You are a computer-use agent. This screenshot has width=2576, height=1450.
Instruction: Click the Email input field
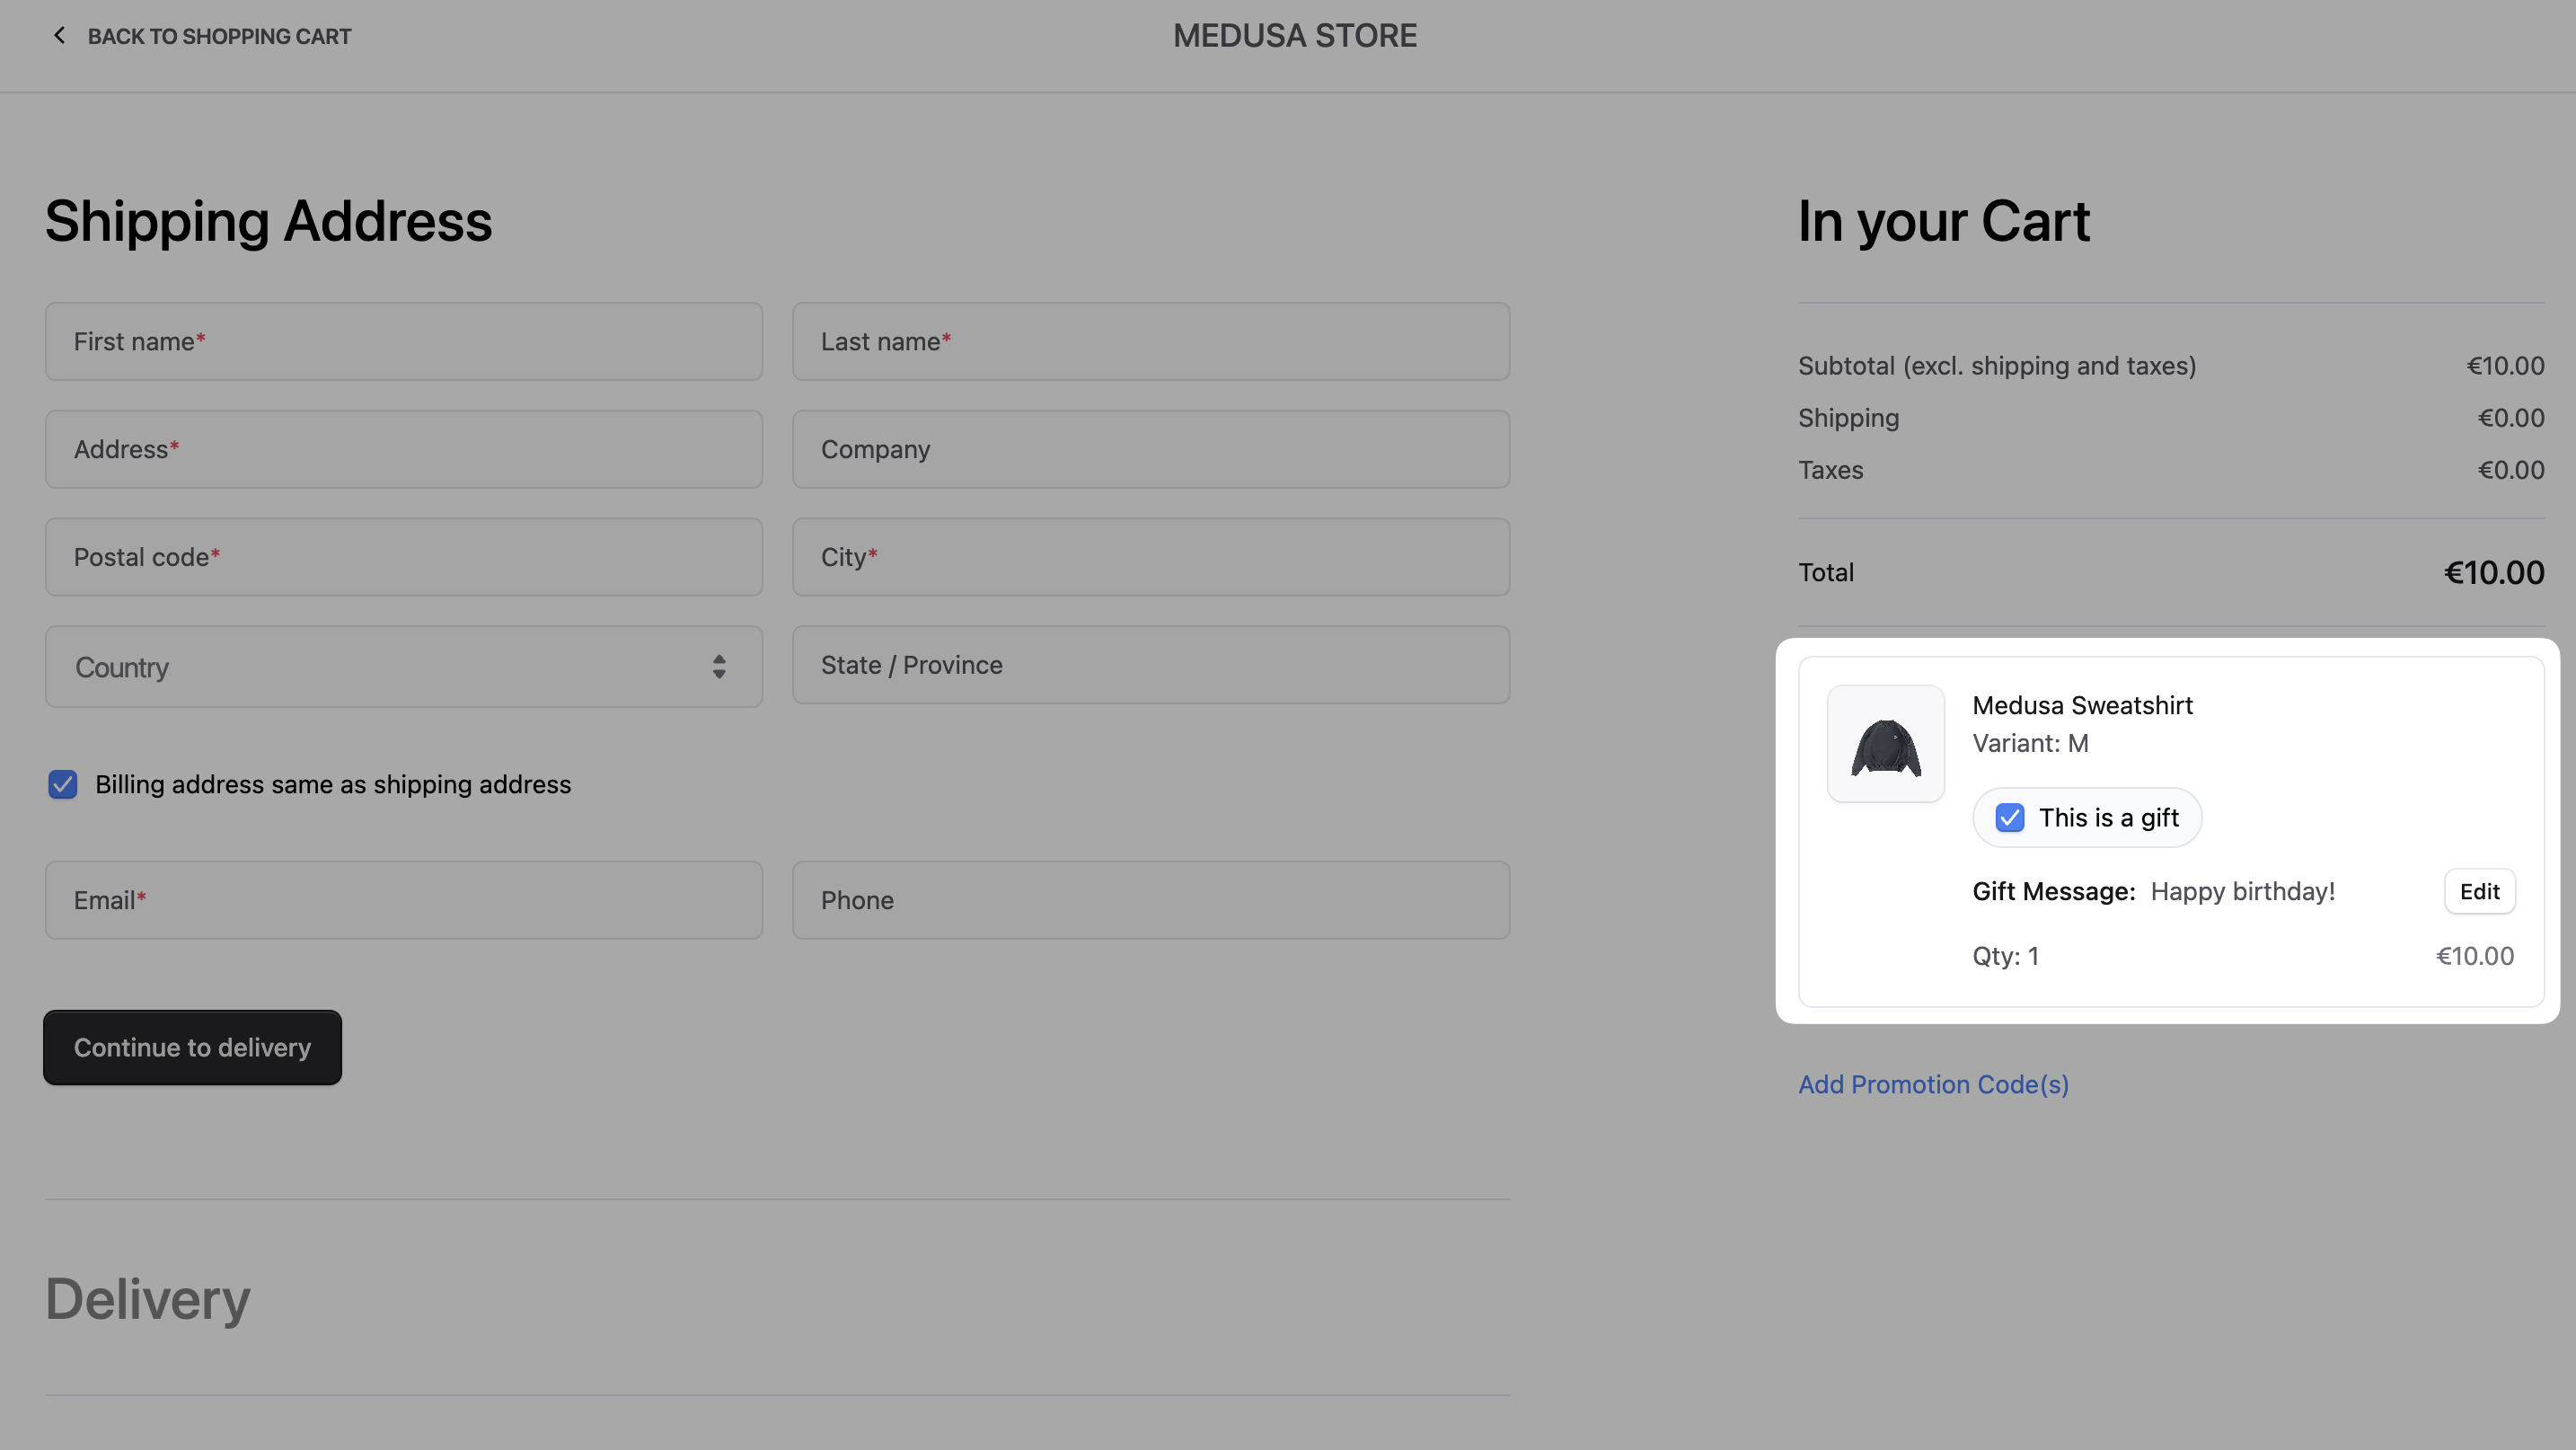[x=403, y=900]
